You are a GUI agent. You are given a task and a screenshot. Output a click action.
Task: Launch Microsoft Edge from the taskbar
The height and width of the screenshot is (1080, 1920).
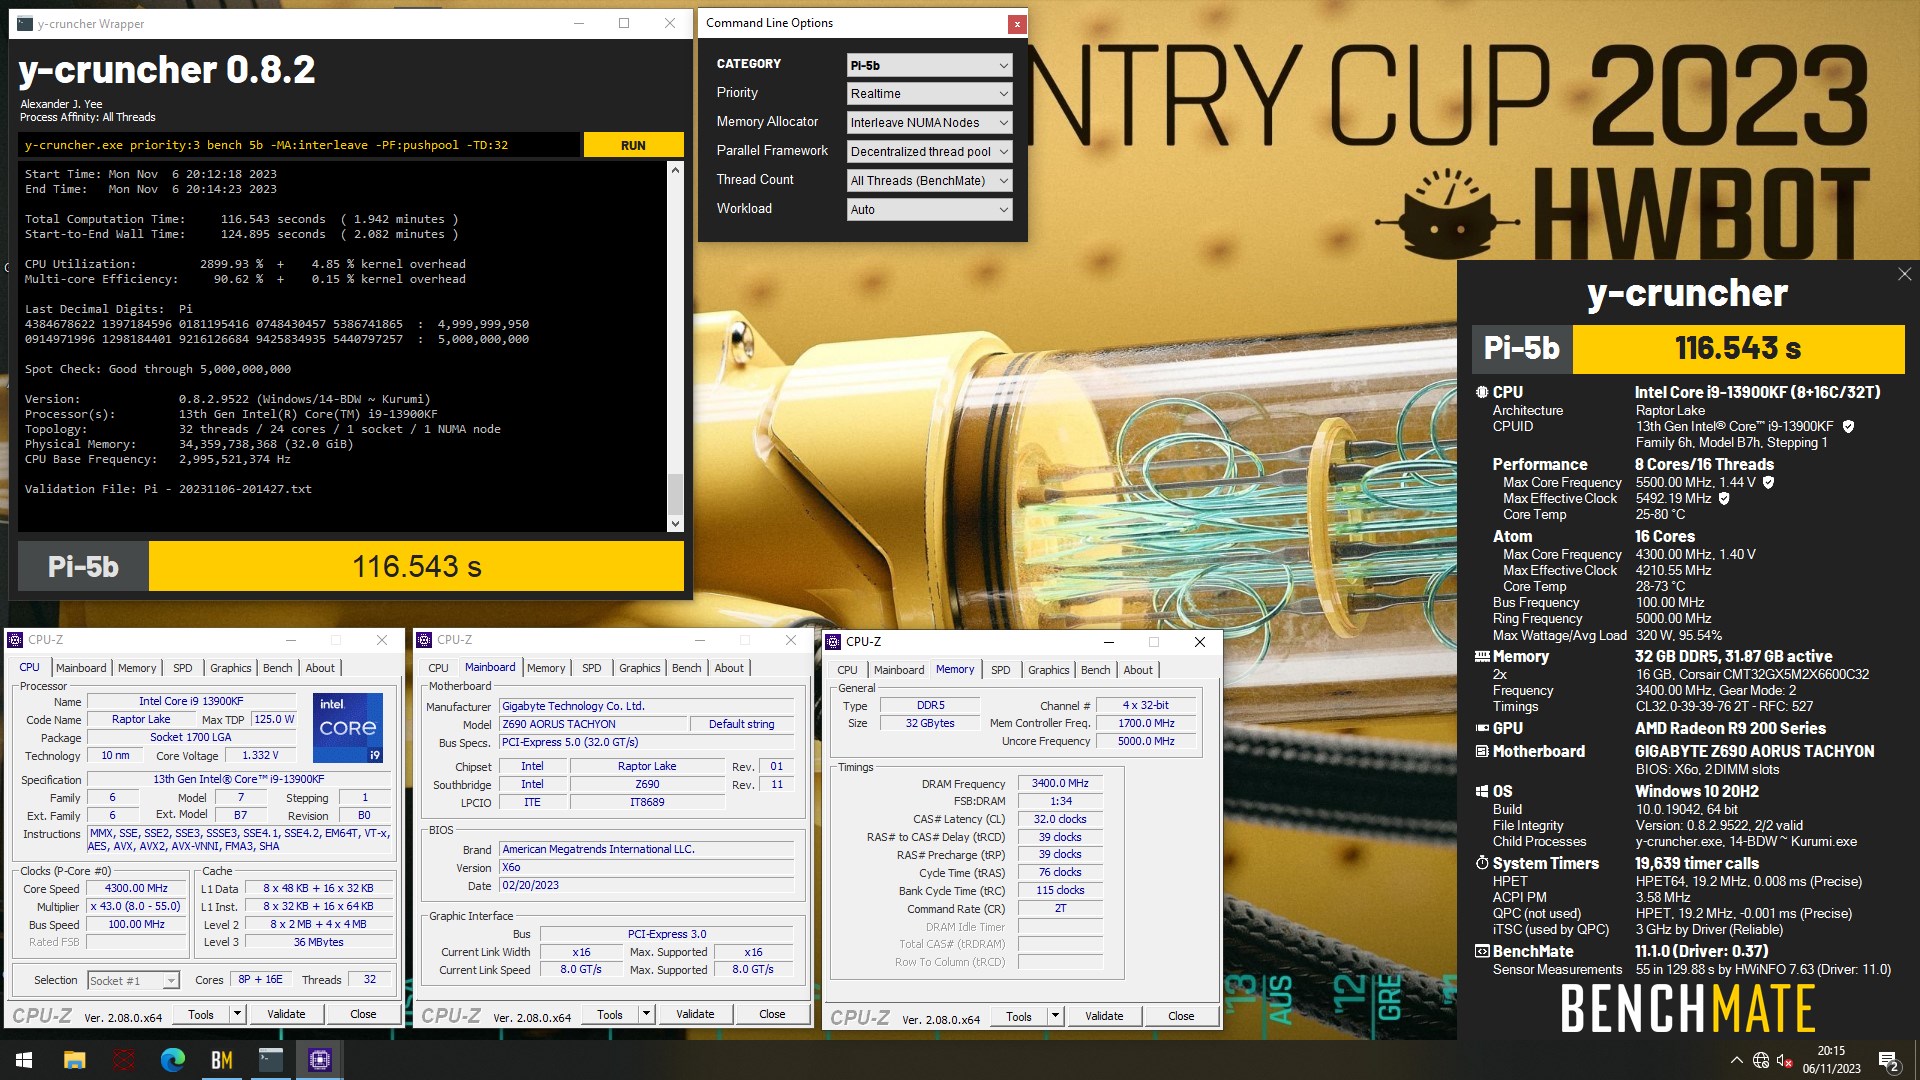[x=173, y=1060]
